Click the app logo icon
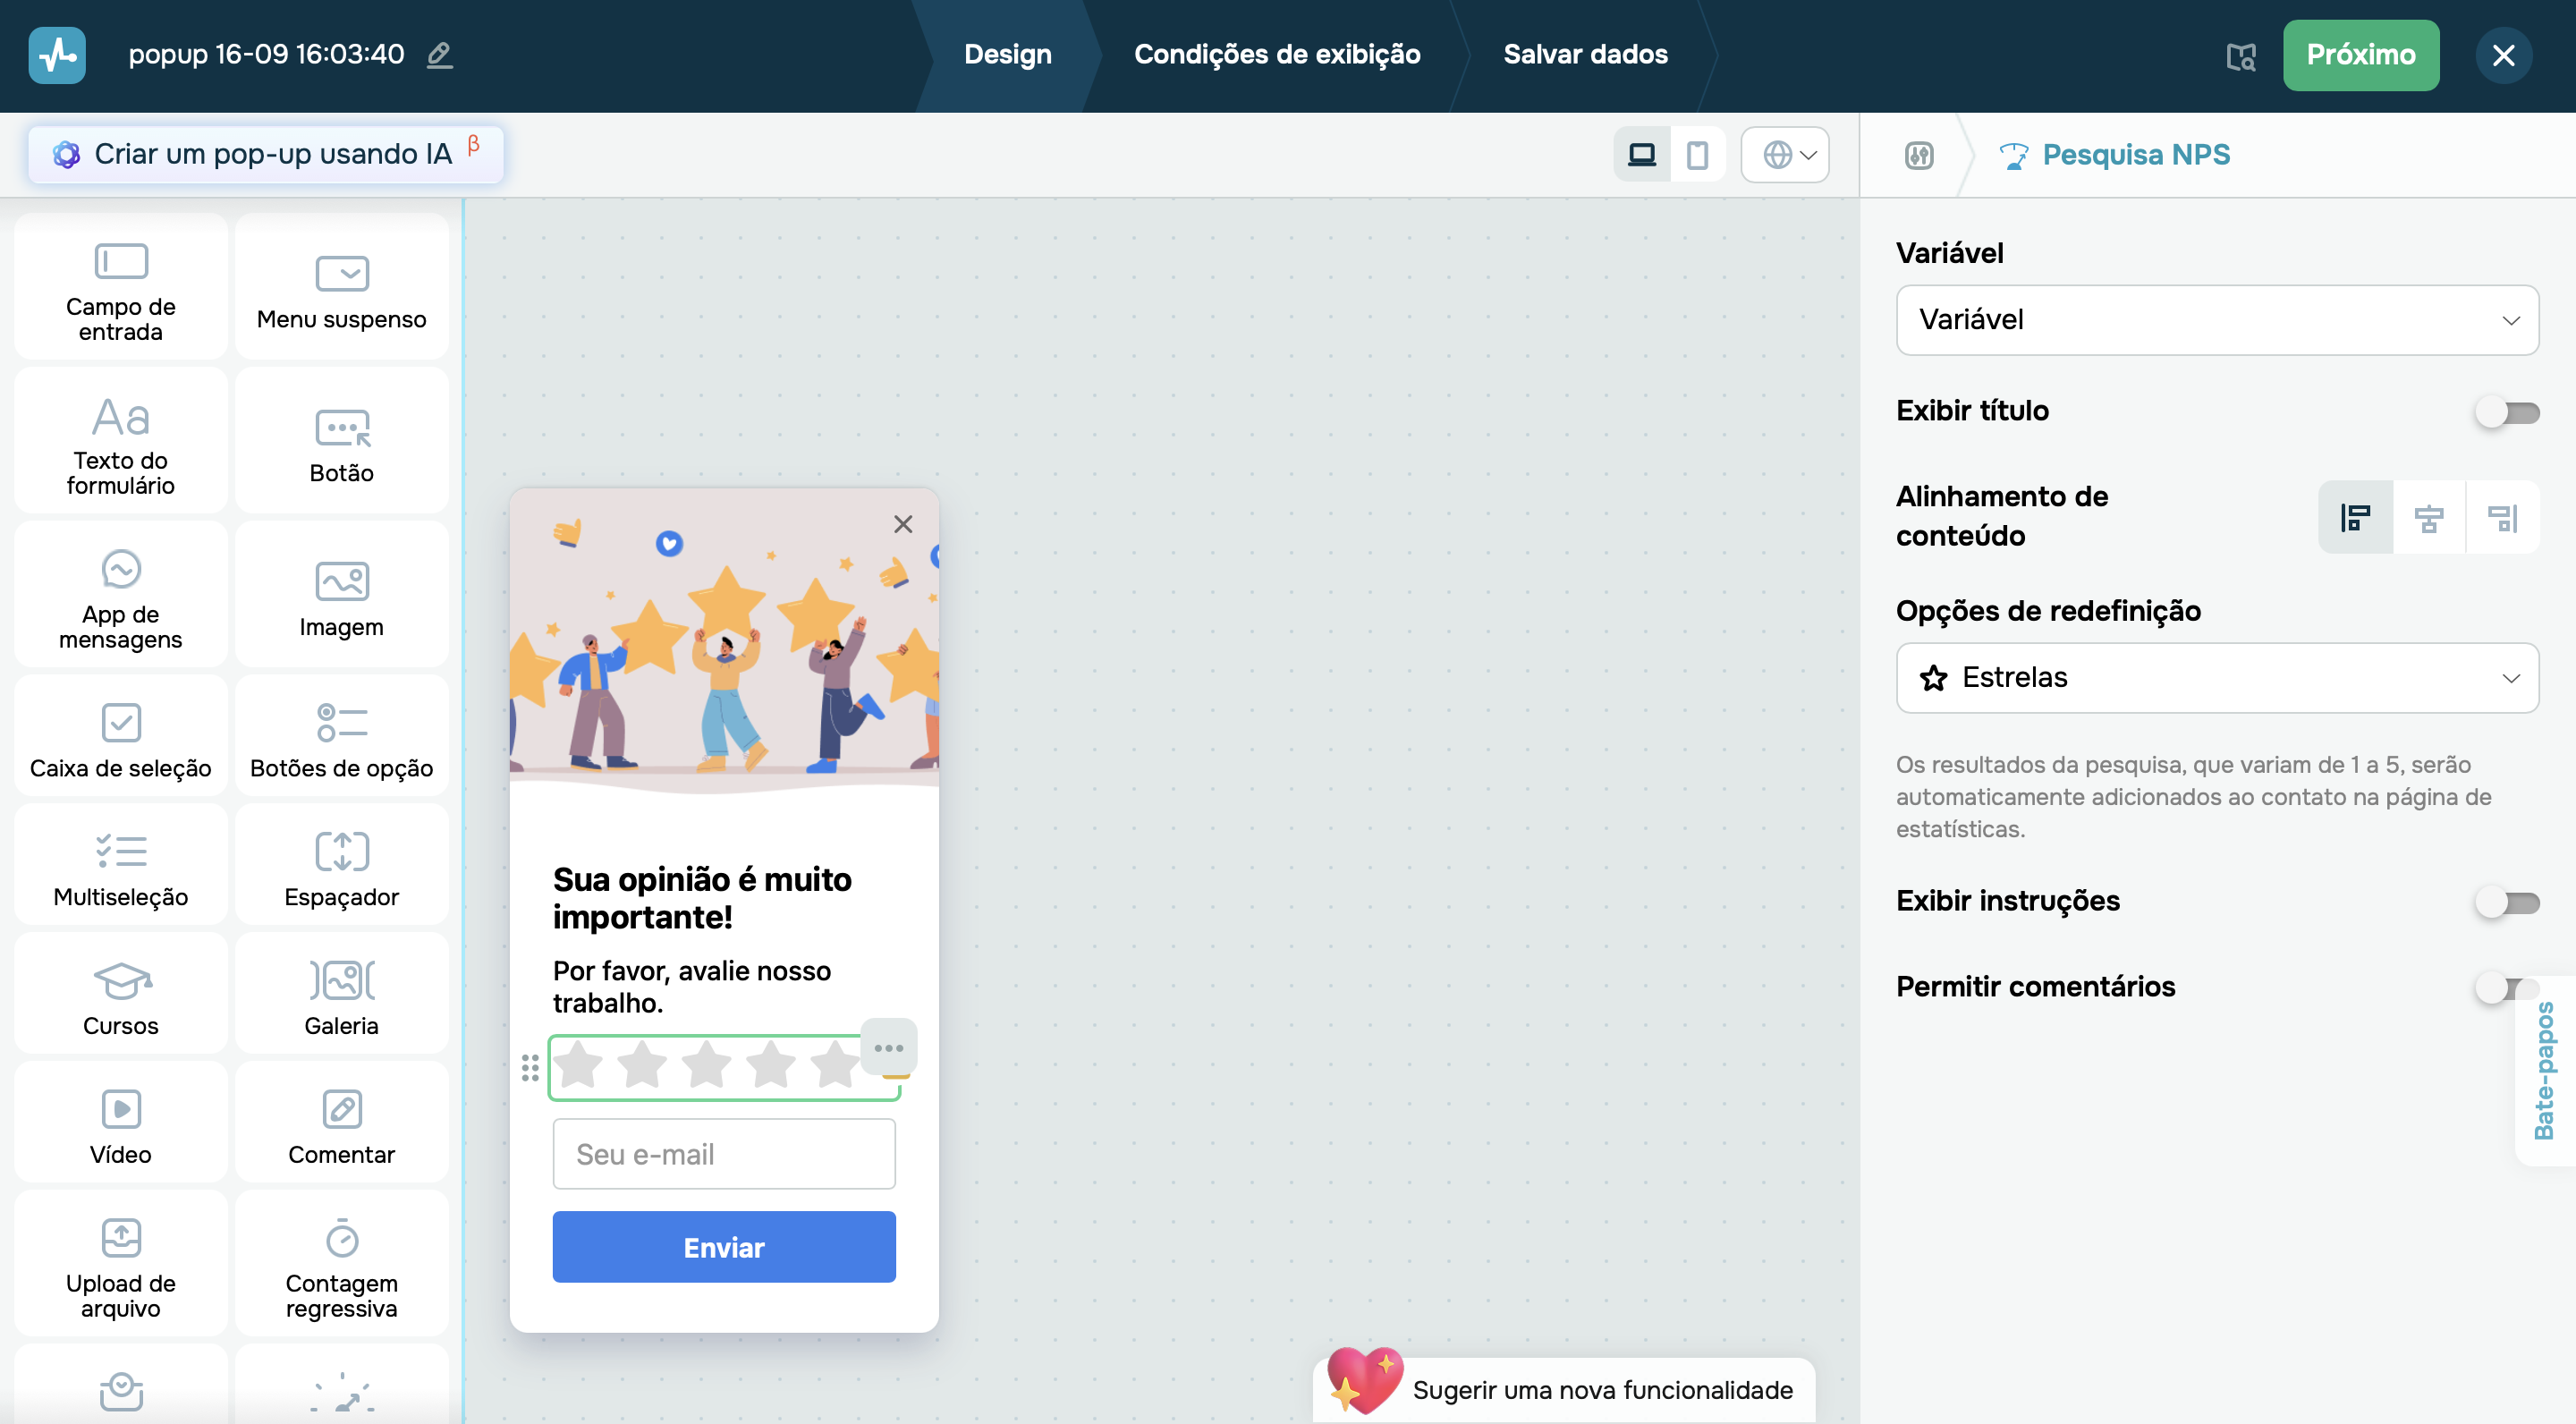This screenshot has height=1424, width=2576. click(x=57, y=54)
